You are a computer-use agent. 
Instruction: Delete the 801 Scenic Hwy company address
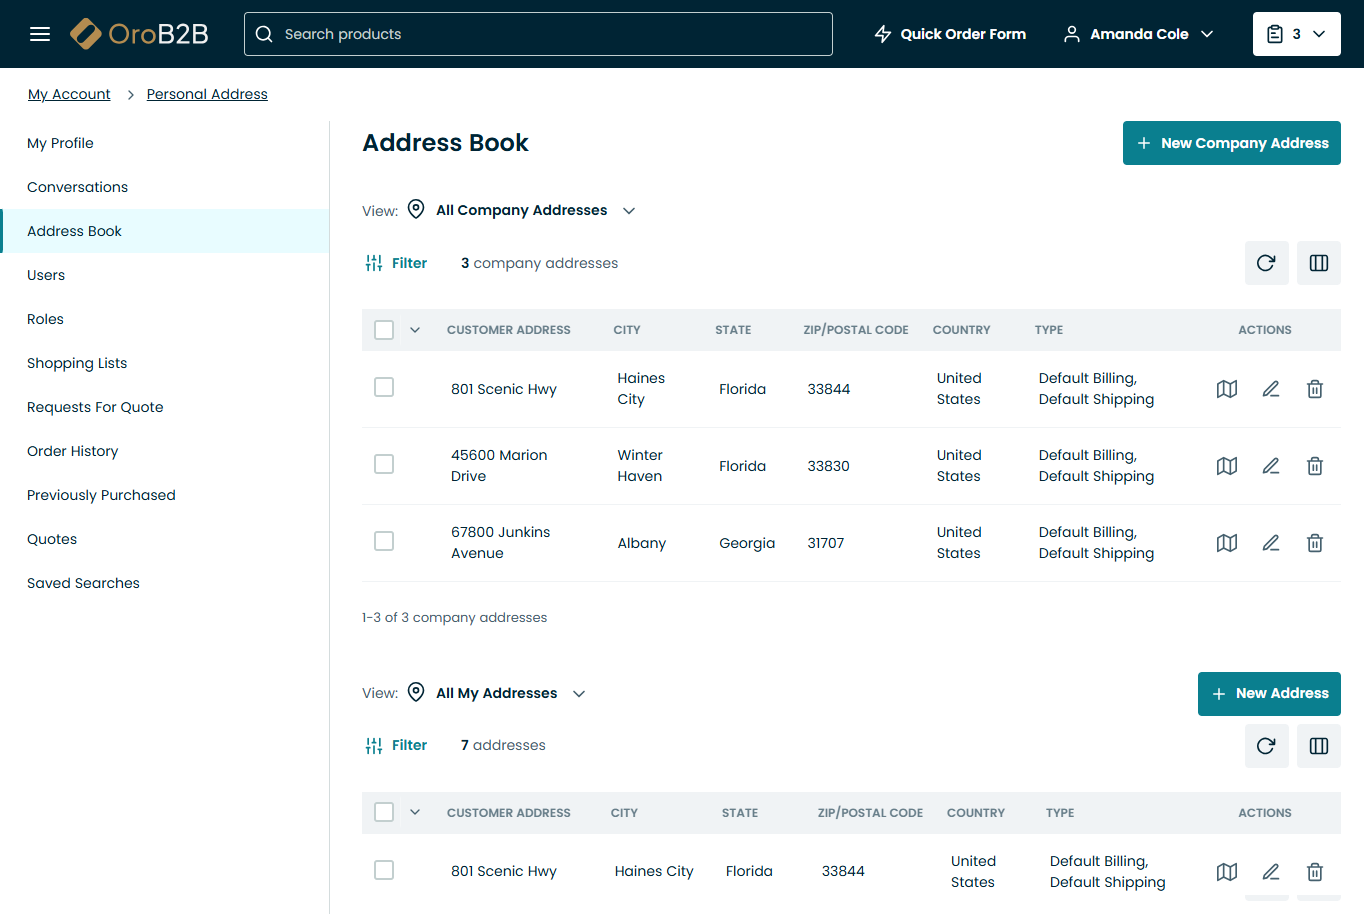1315,389
